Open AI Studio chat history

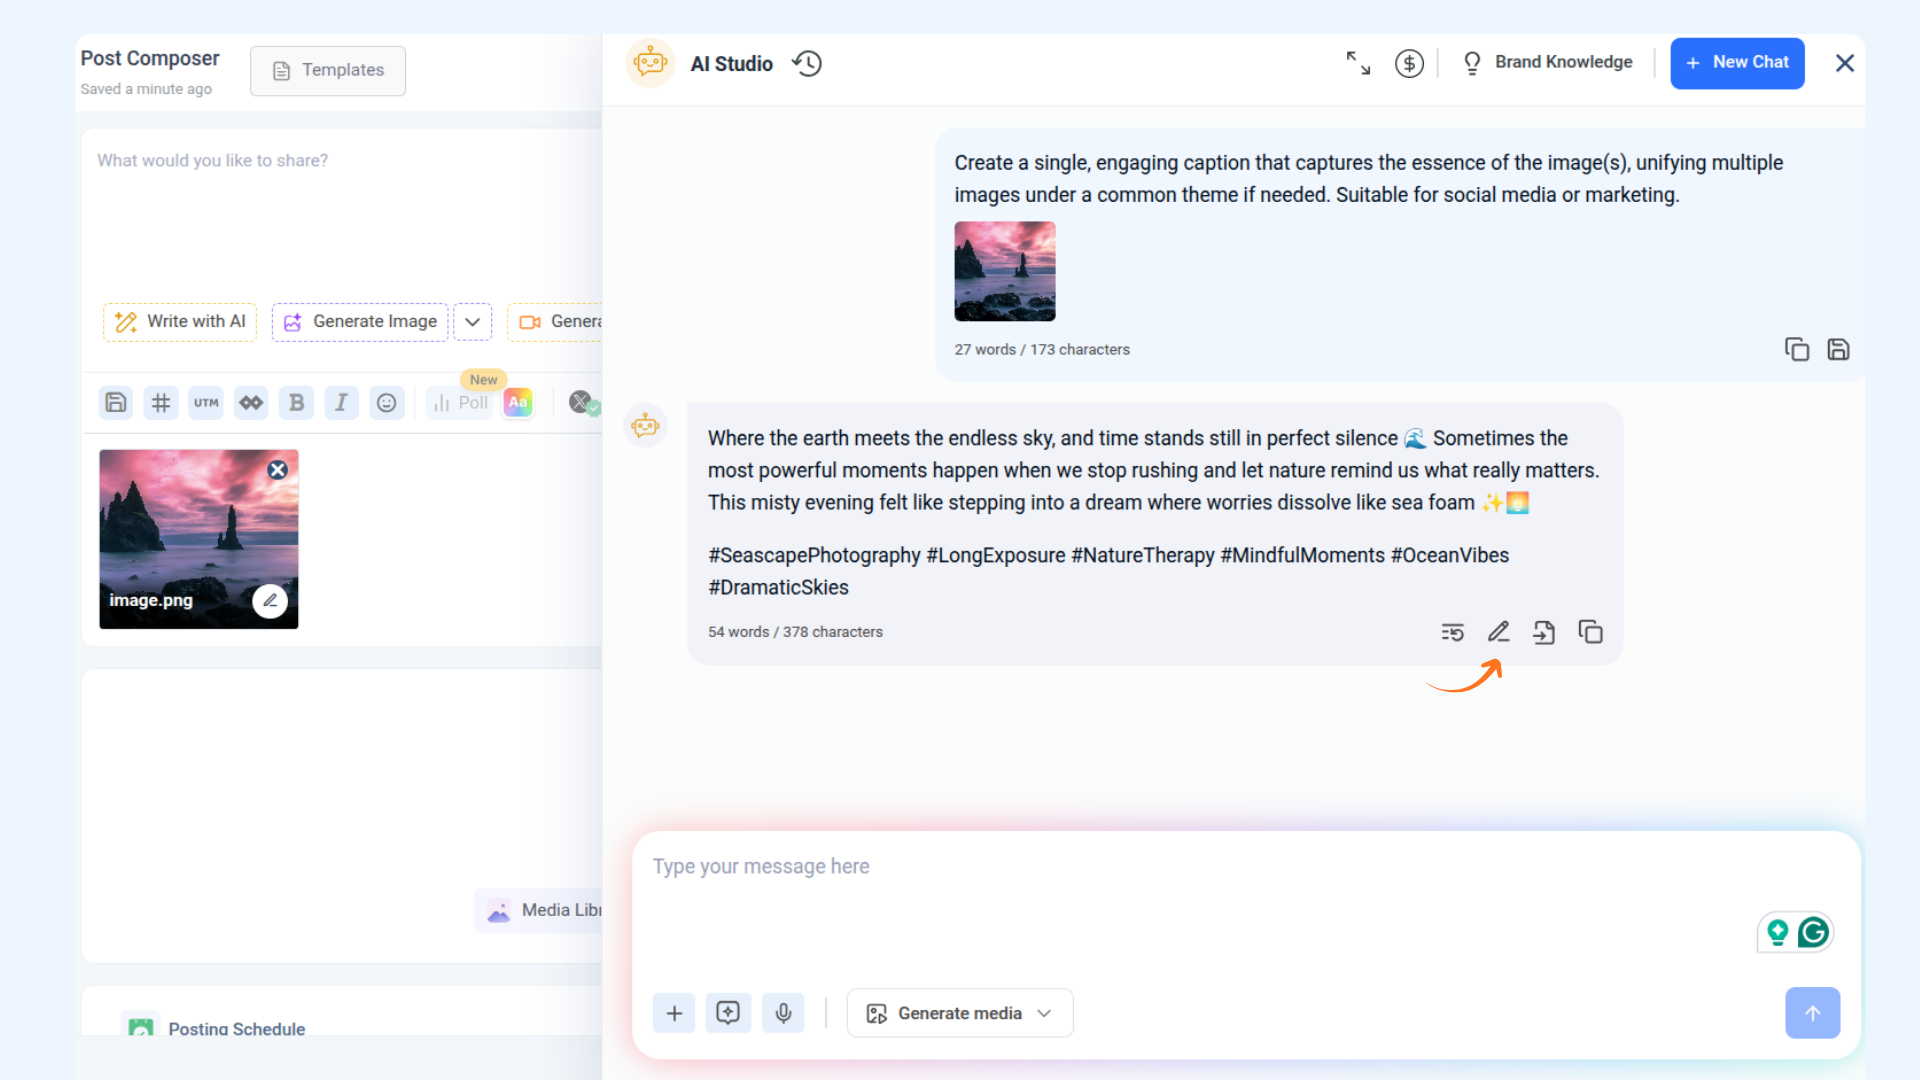807,64
